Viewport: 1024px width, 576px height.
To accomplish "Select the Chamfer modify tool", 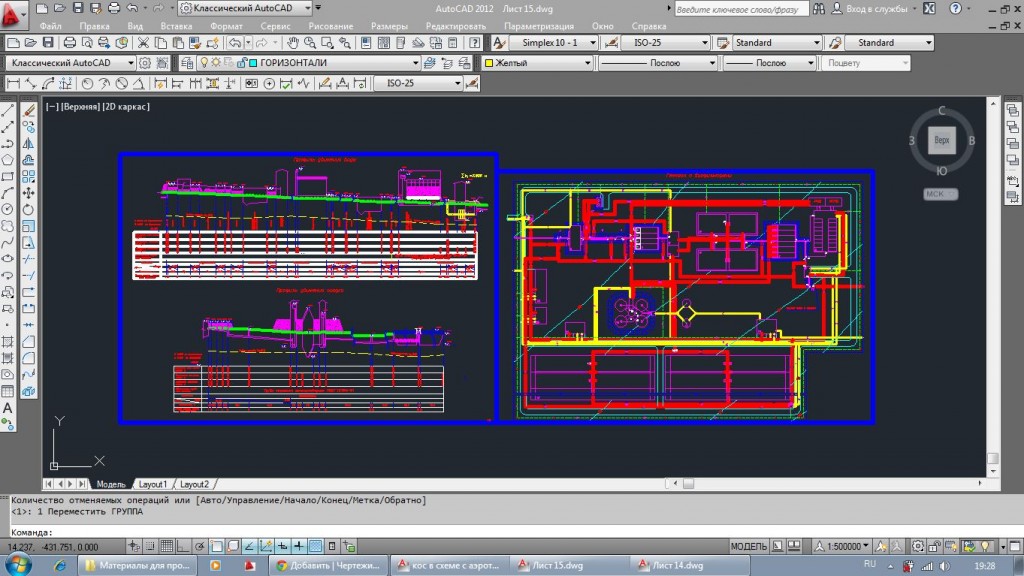I will [x=28, y=342].
